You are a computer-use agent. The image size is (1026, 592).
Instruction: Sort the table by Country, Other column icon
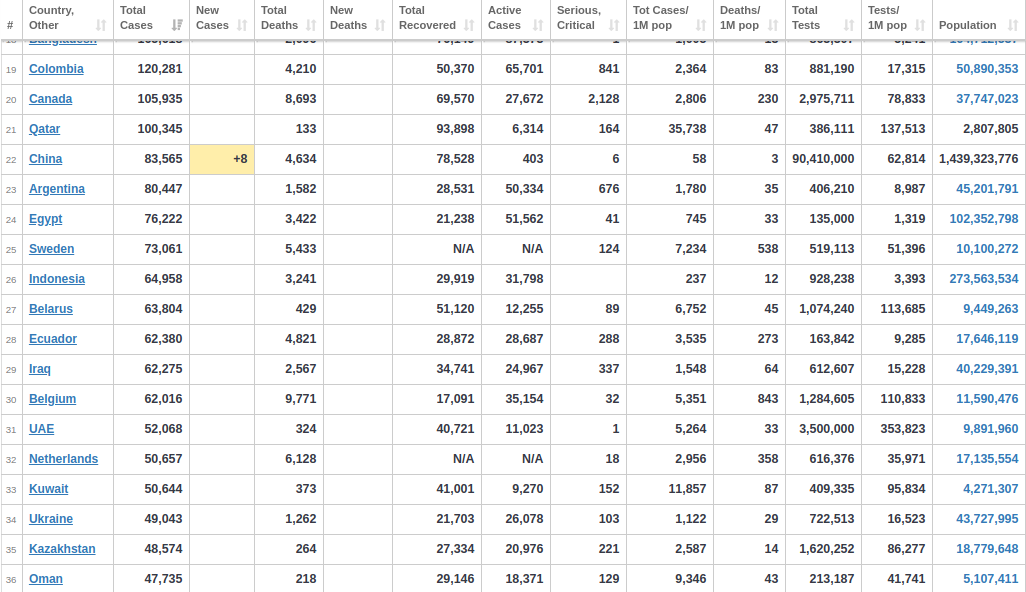[101, 26]
